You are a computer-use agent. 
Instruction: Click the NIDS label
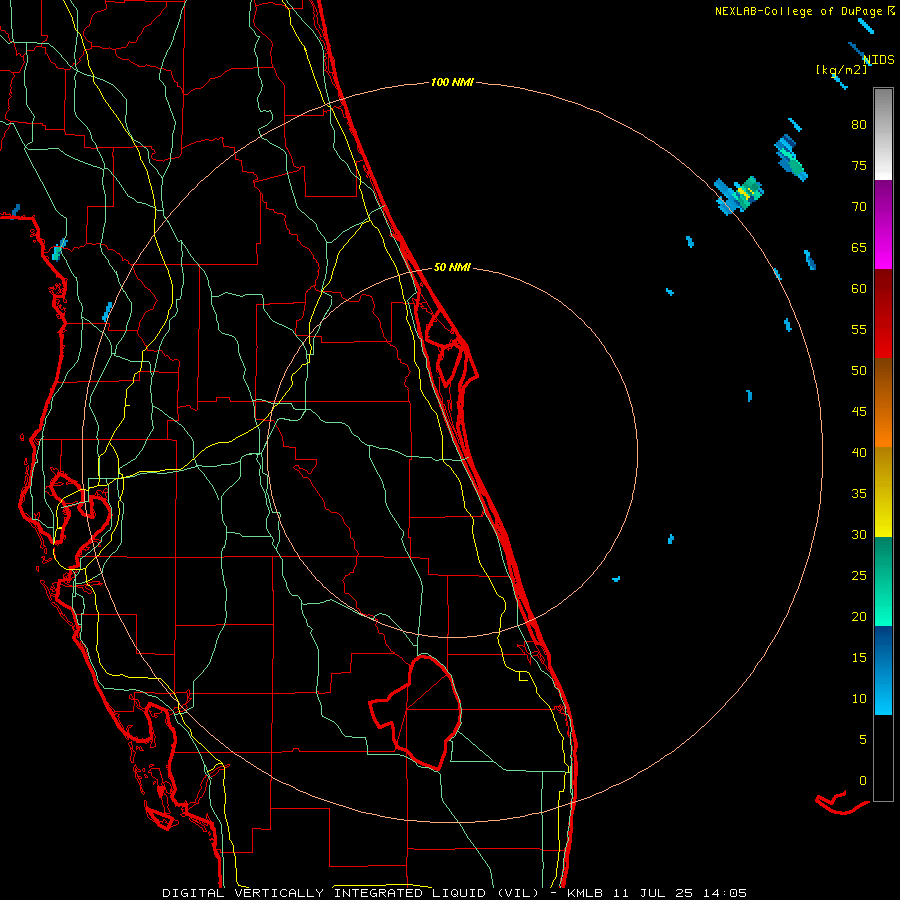879,59
